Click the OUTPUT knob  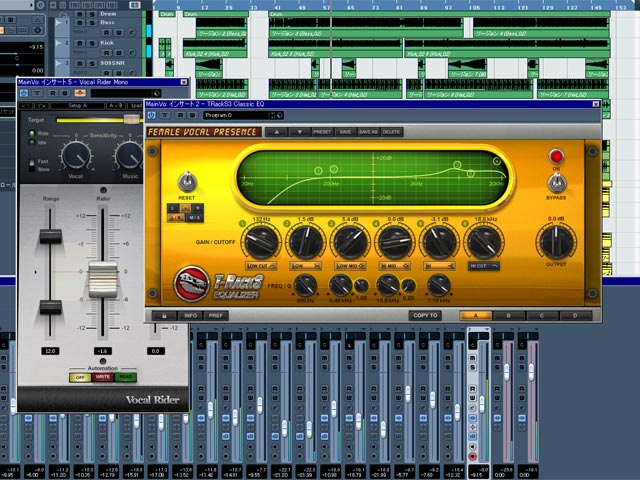pos(556,242)
